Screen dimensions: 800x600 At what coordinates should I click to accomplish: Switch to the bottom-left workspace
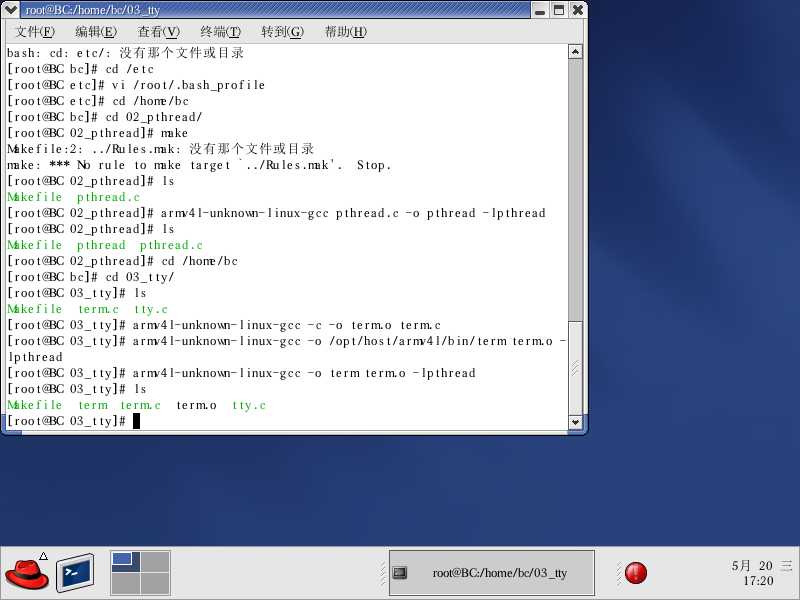pos(126,583)
